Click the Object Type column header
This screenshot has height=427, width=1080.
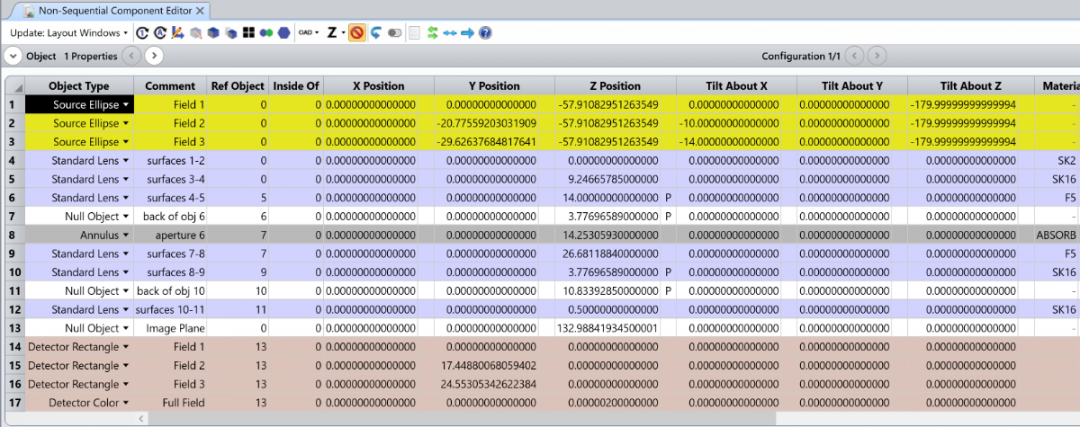(x=79, y=86)
